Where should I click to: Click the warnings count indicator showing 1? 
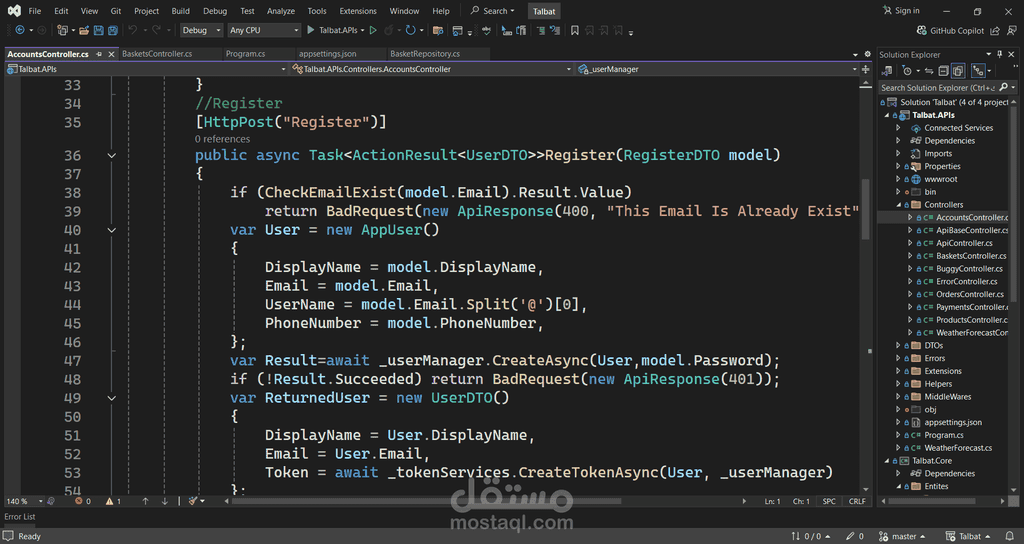114,502
